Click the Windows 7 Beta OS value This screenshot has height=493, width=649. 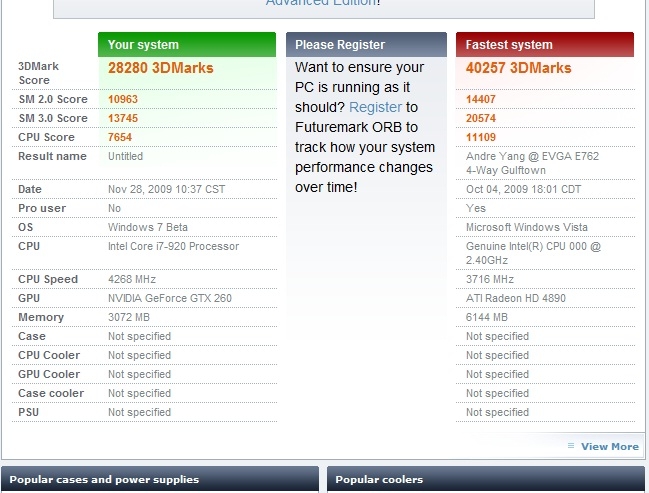point(146,227)
